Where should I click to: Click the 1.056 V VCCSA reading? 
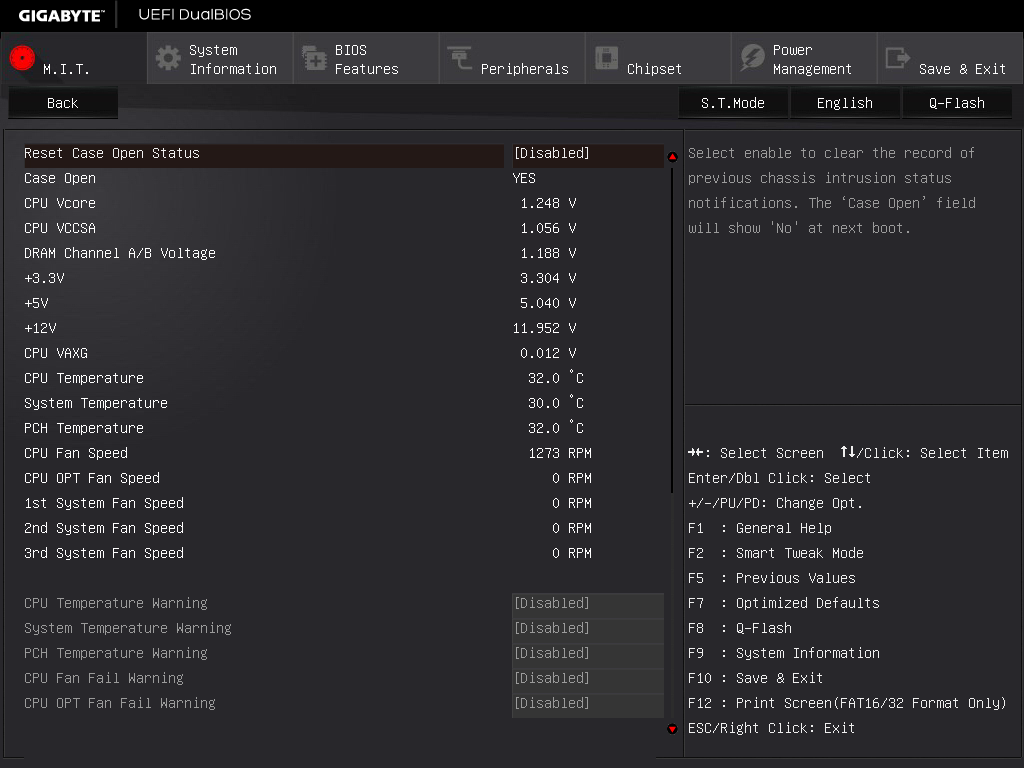tap(548, 228)
